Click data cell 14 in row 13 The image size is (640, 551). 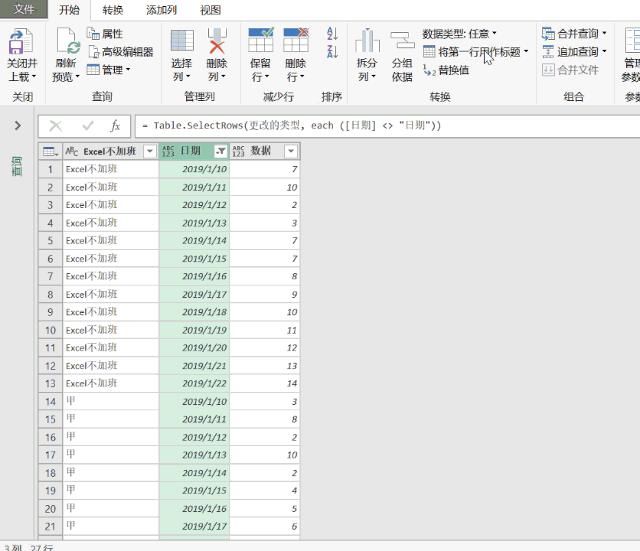tap(265, 384)
